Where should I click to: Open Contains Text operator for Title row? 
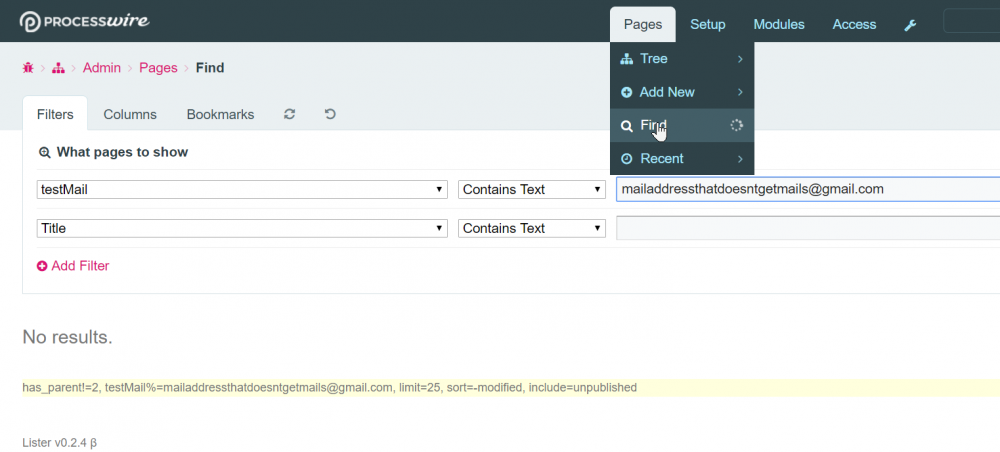coord(532,228)
